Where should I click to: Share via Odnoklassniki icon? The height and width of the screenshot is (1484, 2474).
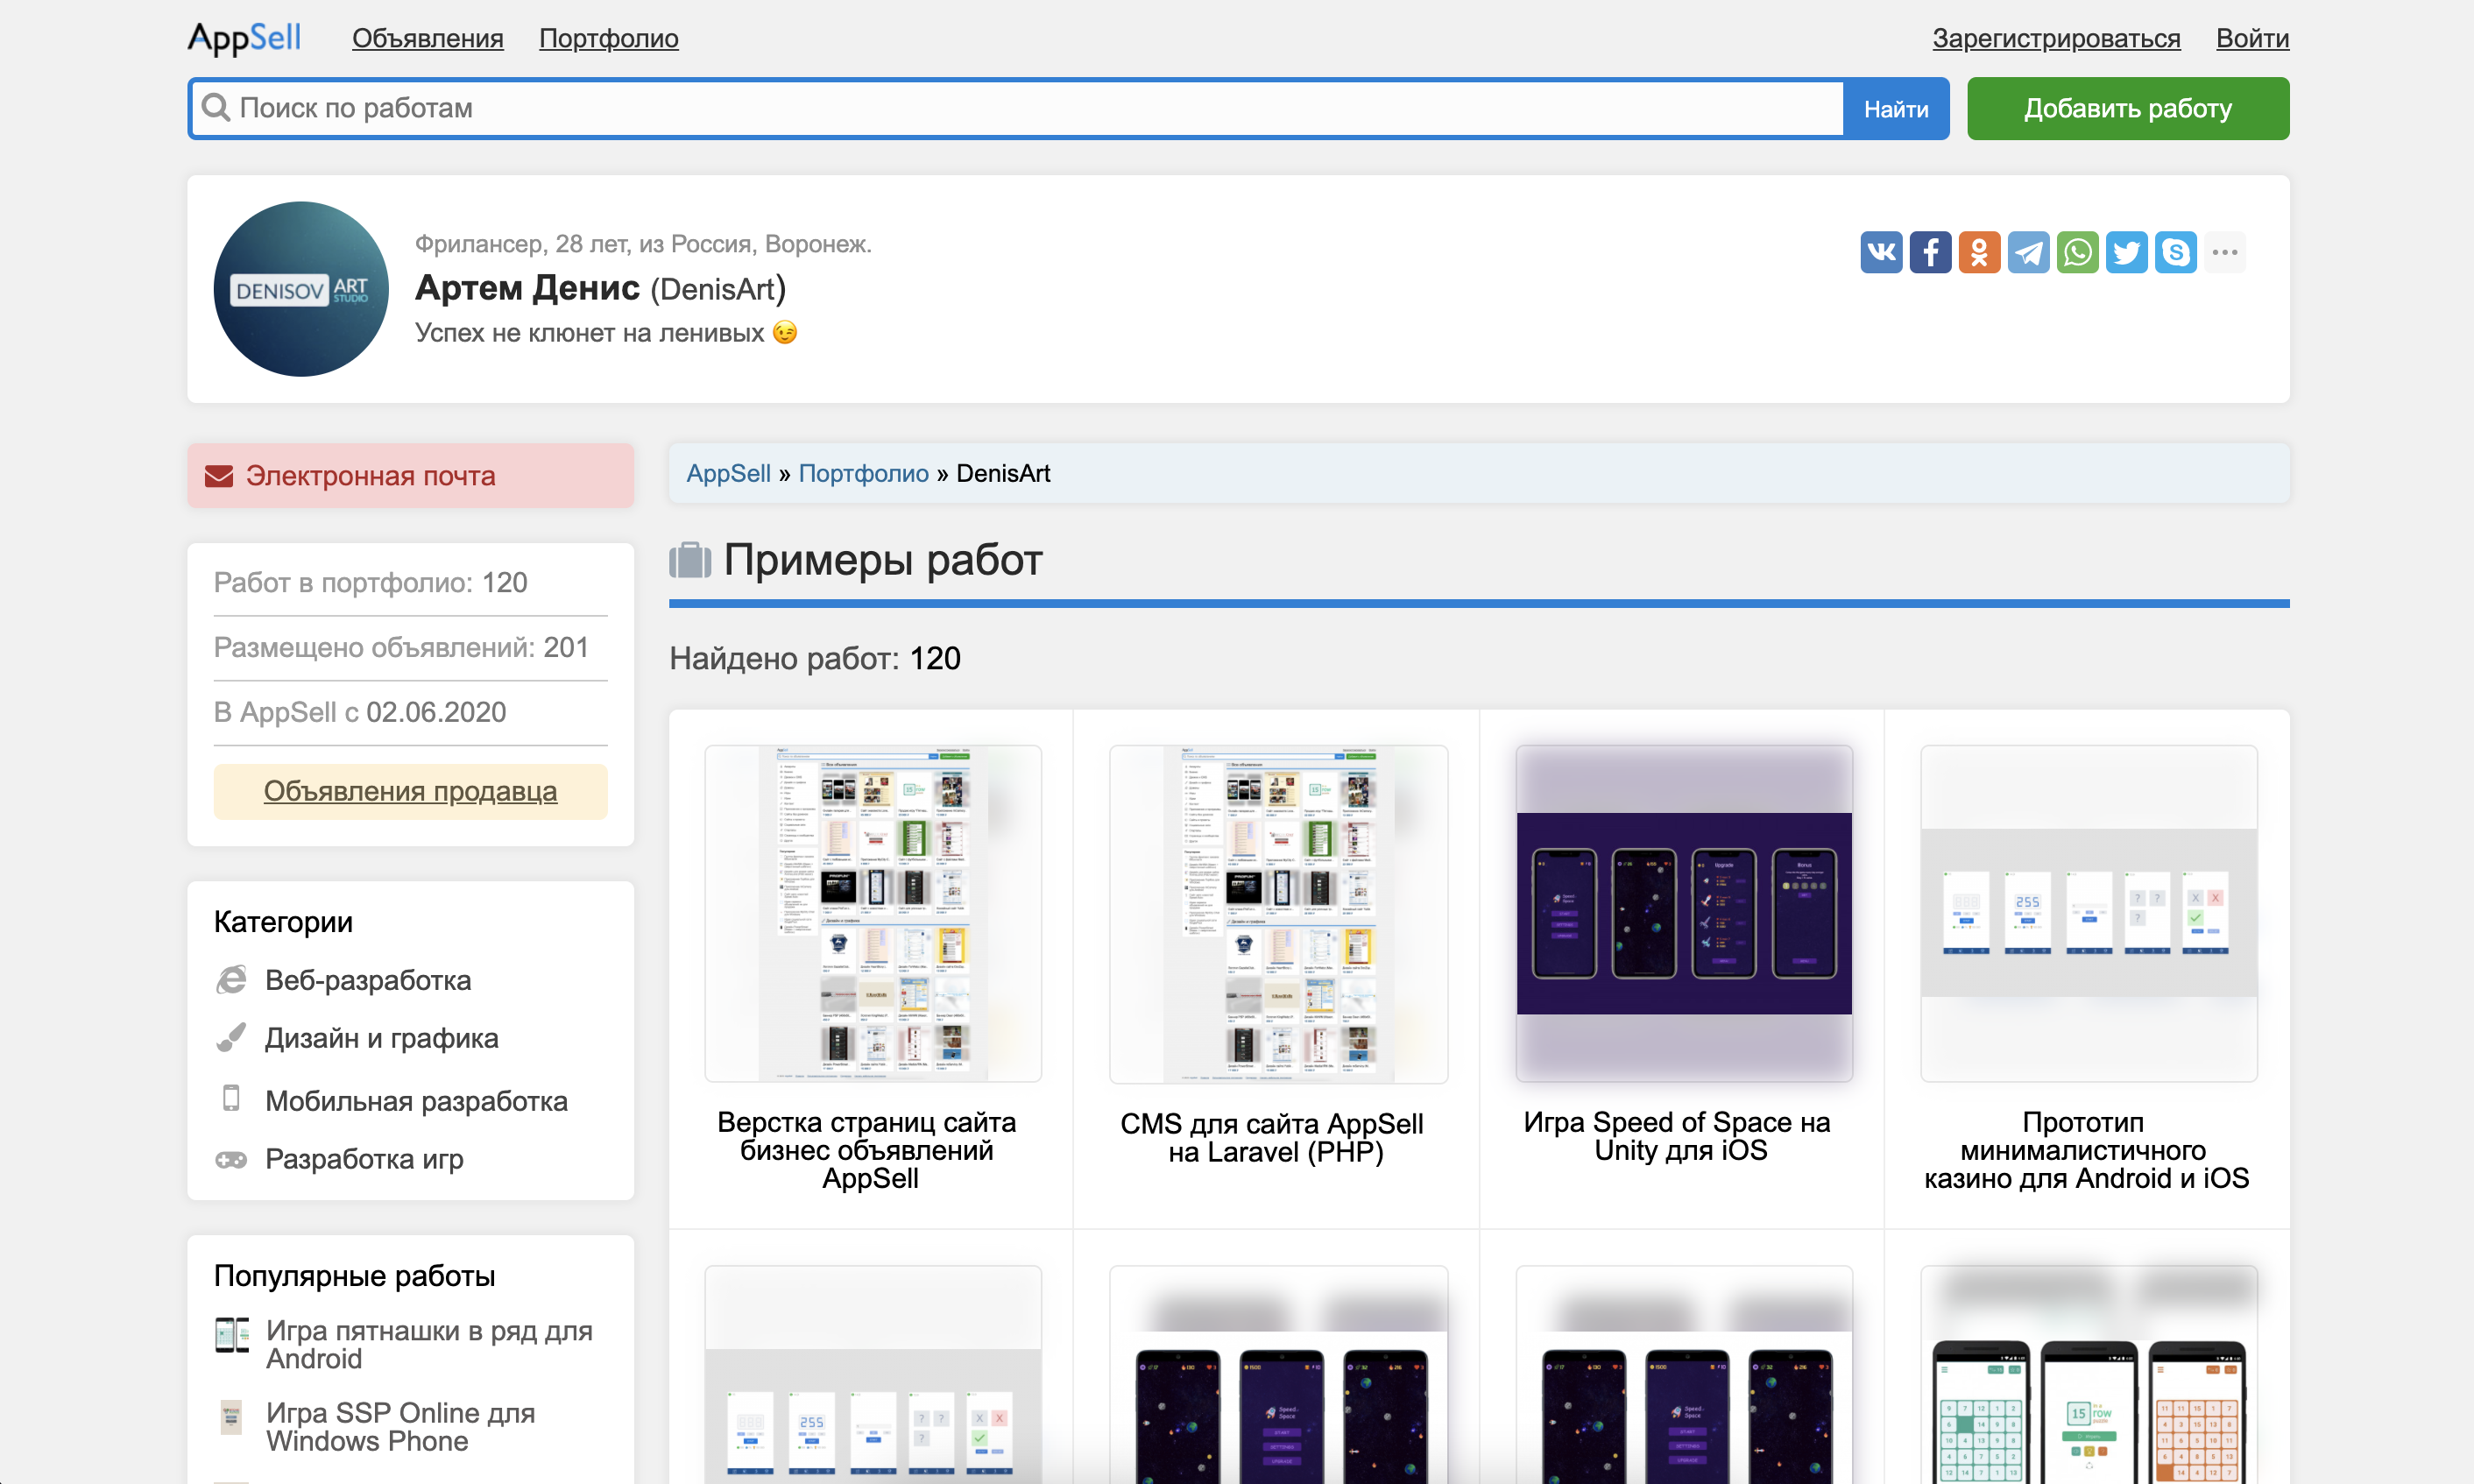click(1979, 252)
